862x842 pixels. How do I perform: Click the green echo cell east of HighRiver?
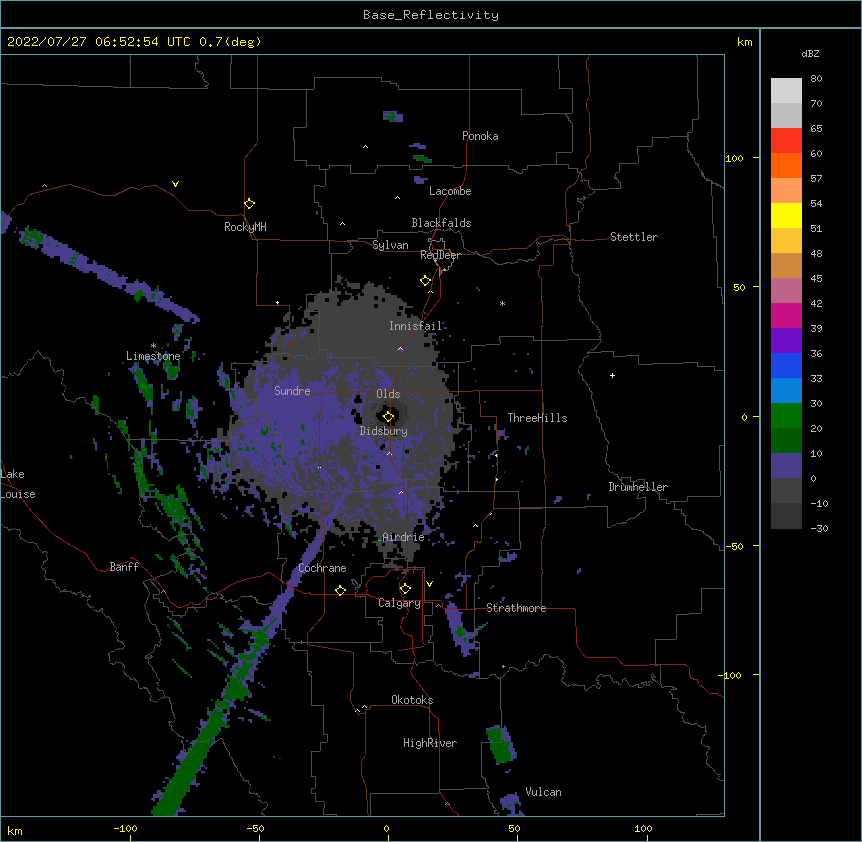point(500,744)
